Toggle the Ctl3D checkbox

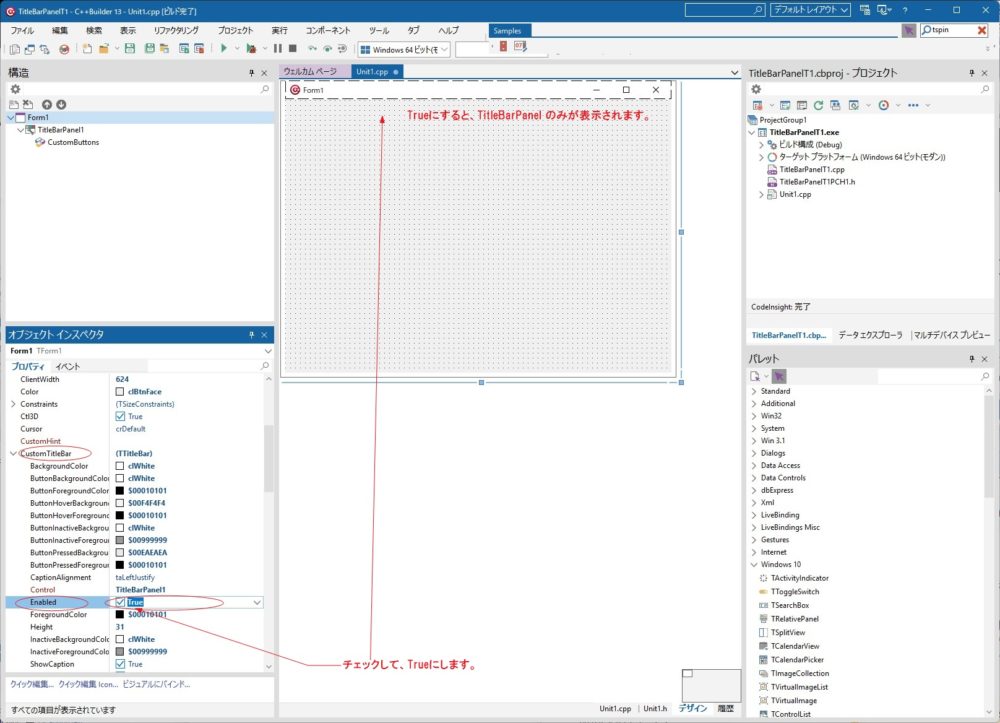pos(121,416)
